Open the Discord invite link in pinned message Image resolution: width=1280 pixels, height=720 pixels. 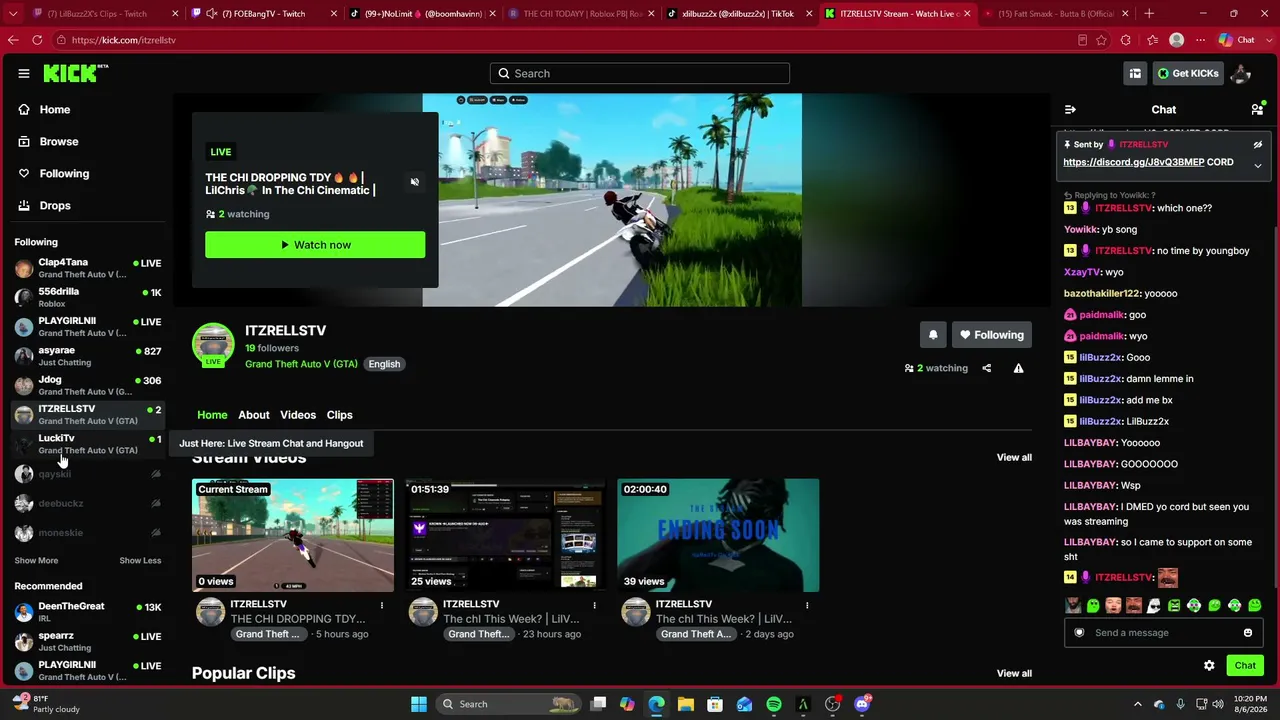tap(1134, 162)
